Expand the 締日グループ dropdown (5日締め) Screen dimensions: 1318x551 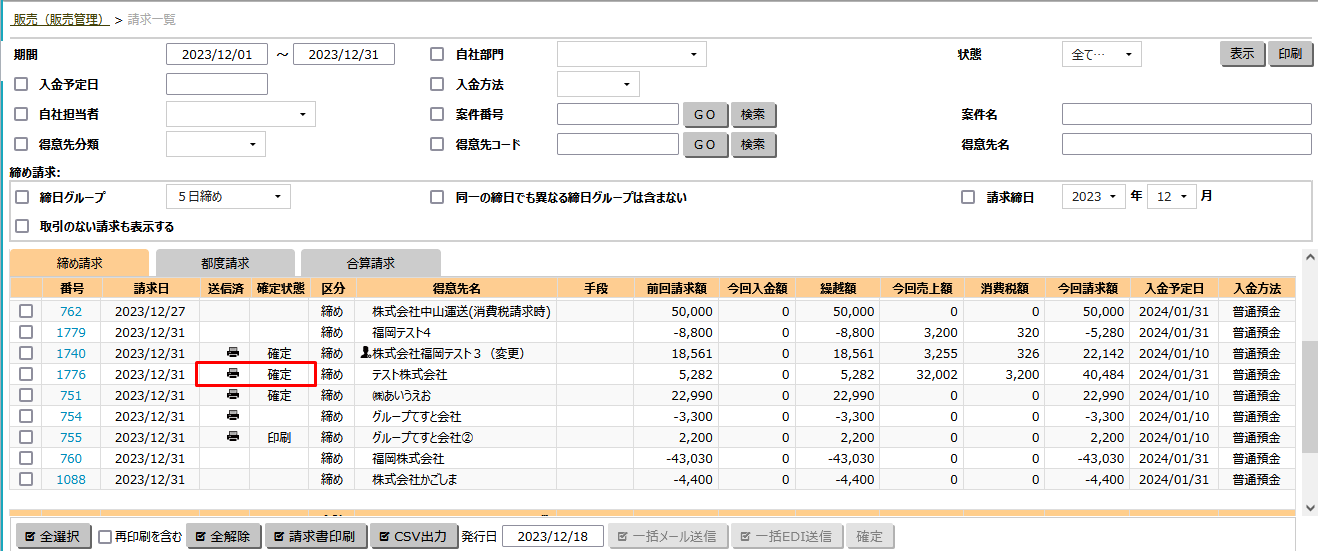click(228, 197)
